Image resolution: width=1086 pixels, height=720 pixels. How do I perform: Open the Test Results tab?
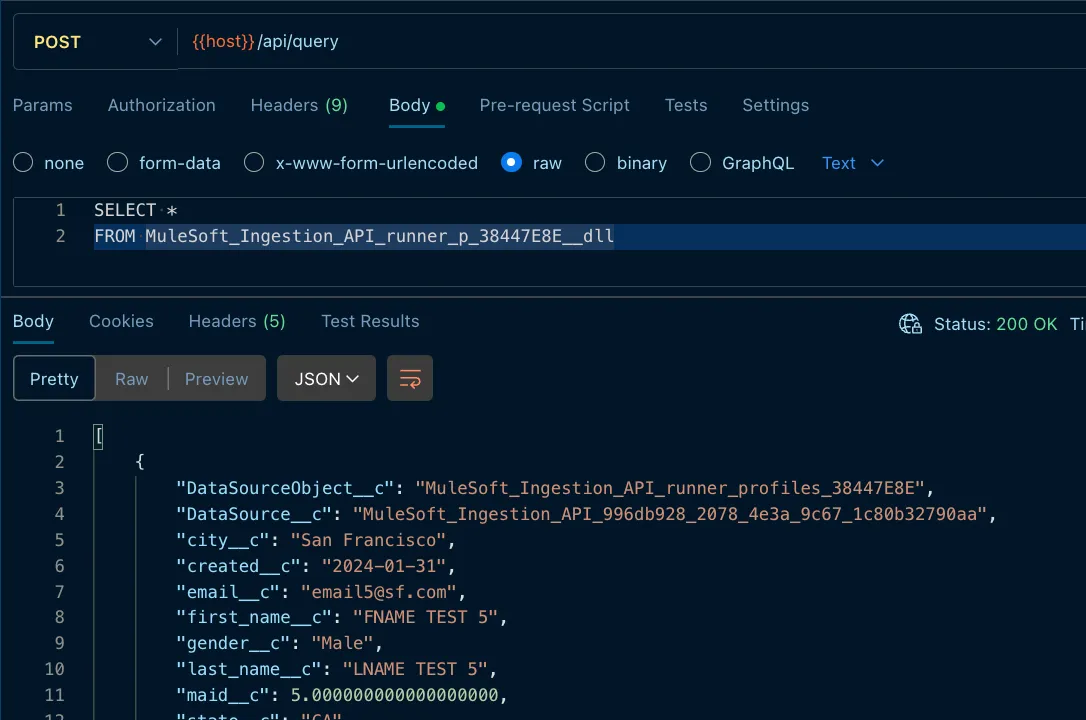pyautogui.click(x=370, y=321)
